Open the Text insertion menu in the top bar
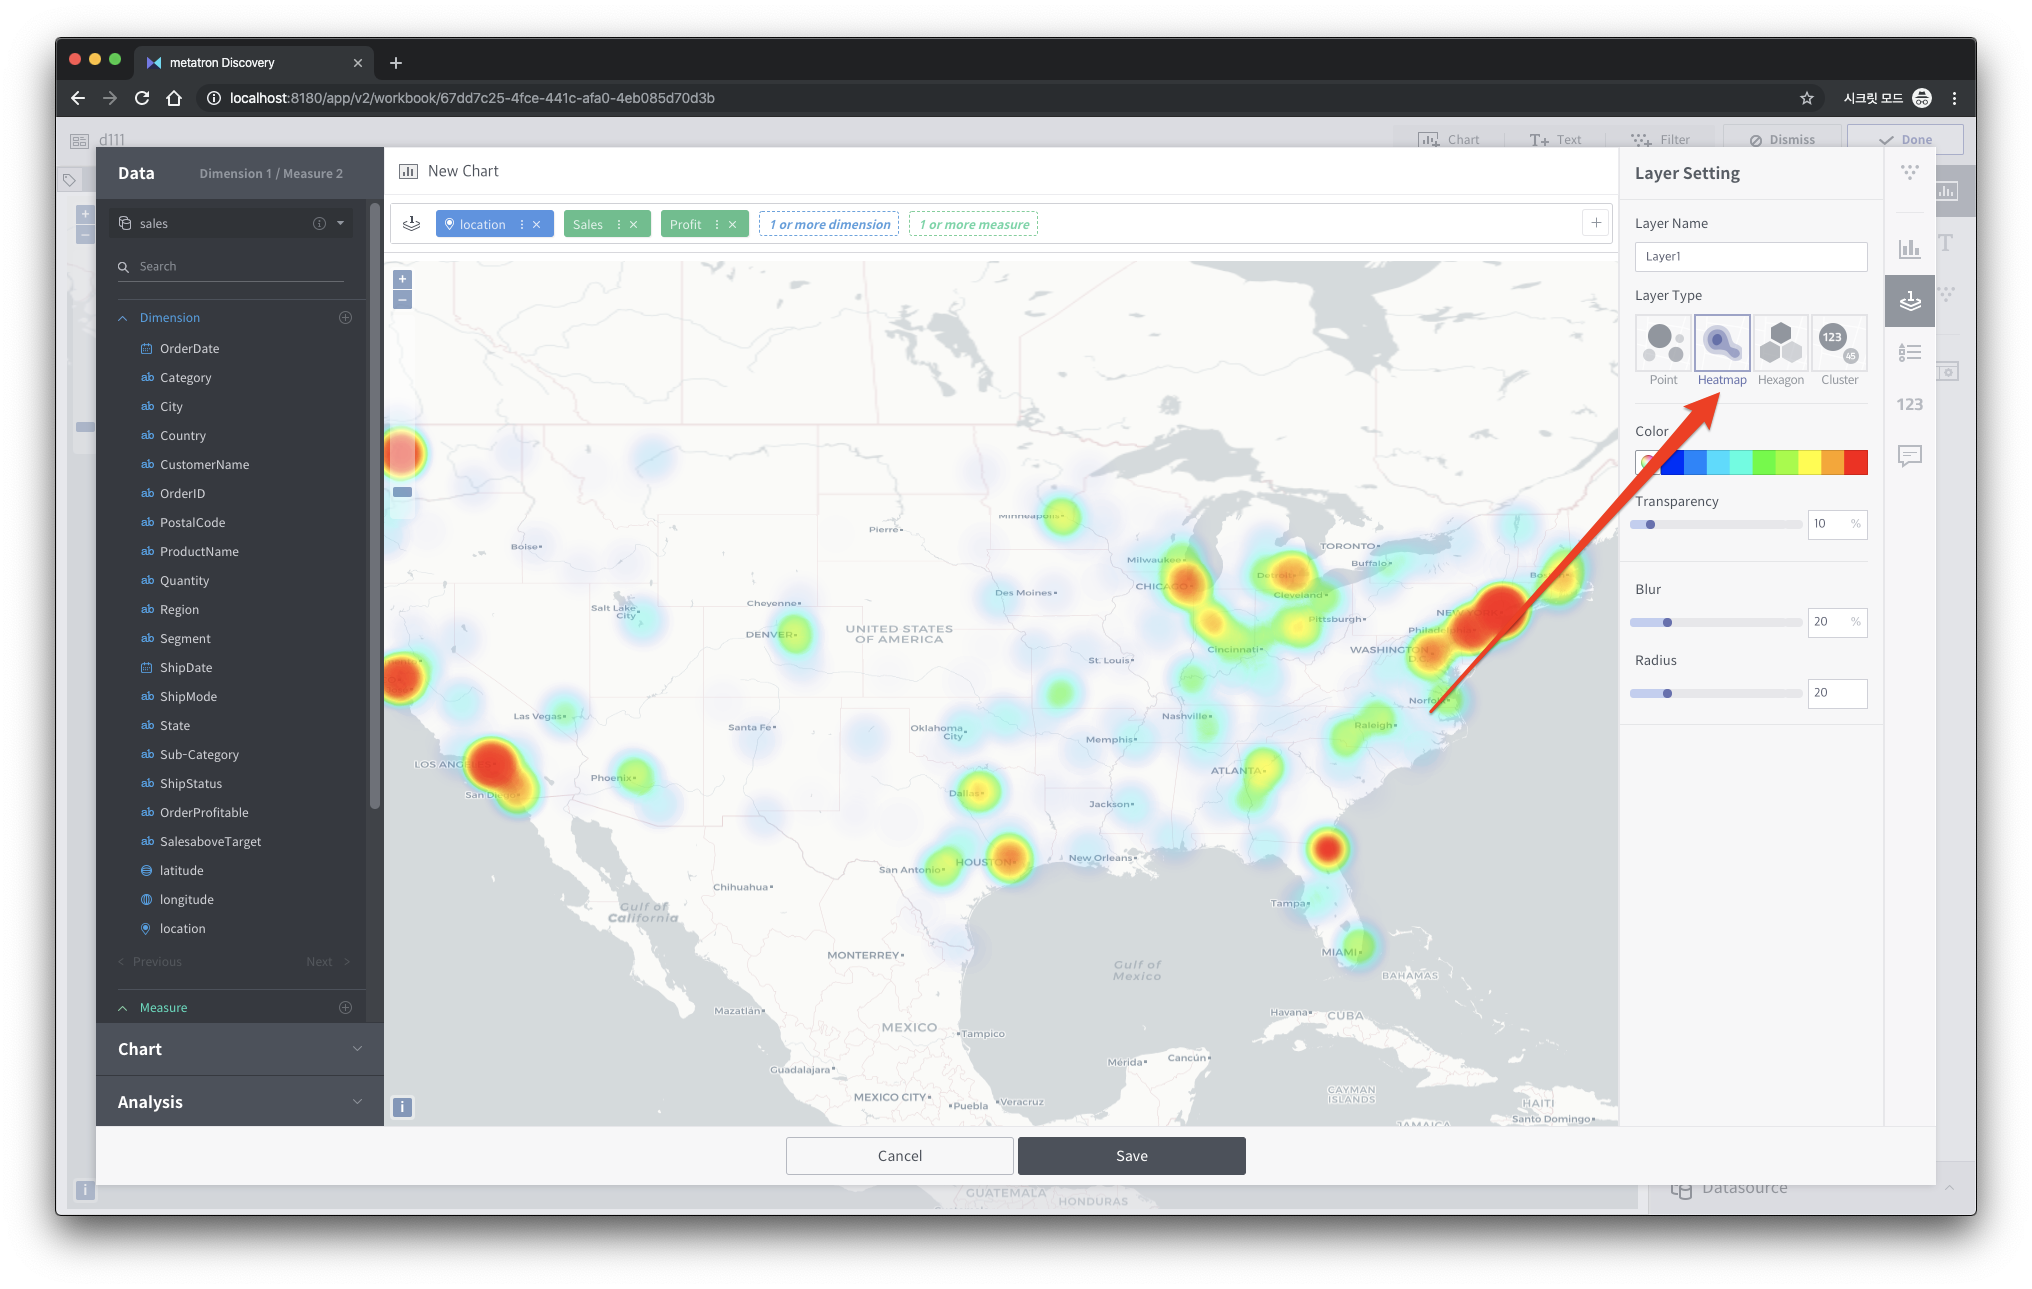This screenshot has height=1289, width=2032. click(1556, 139)
